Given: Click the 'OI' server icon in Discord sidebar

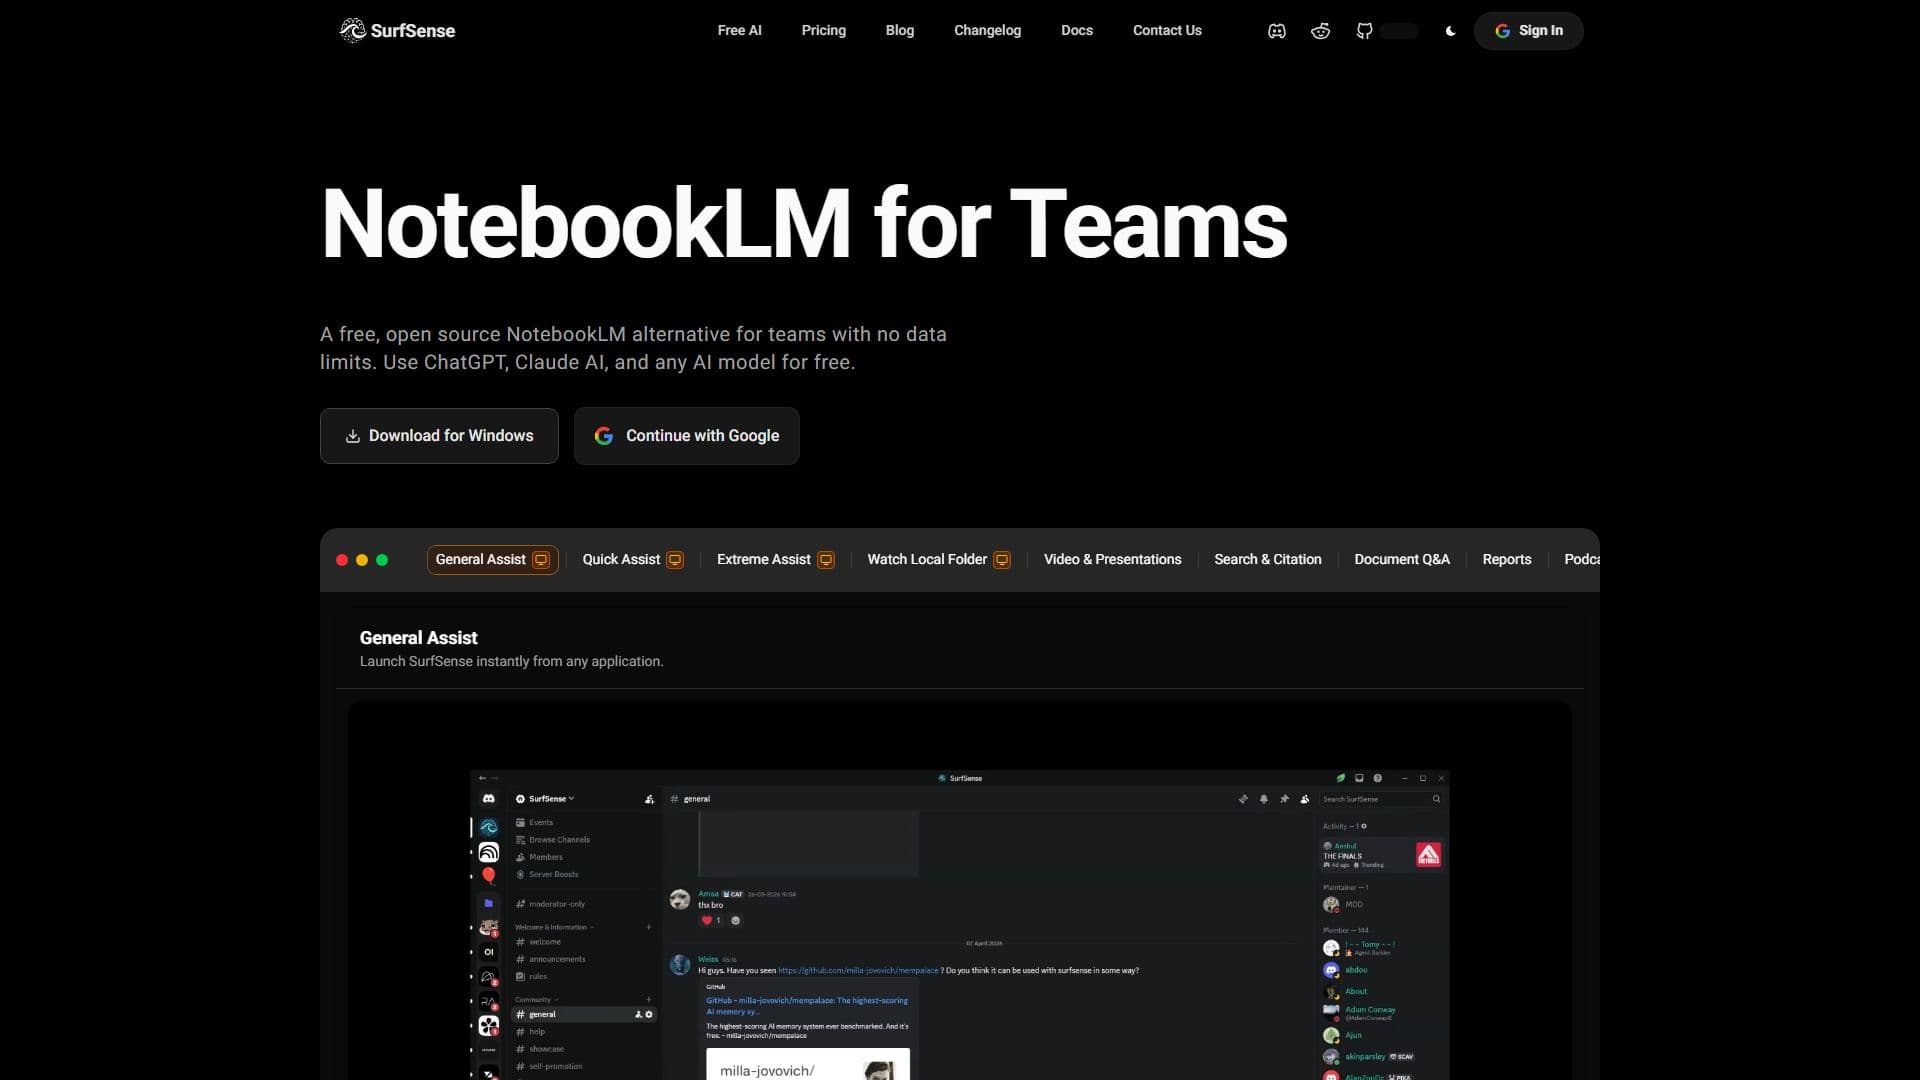Looking at the screenshot, I should click(x=488, y=952).
